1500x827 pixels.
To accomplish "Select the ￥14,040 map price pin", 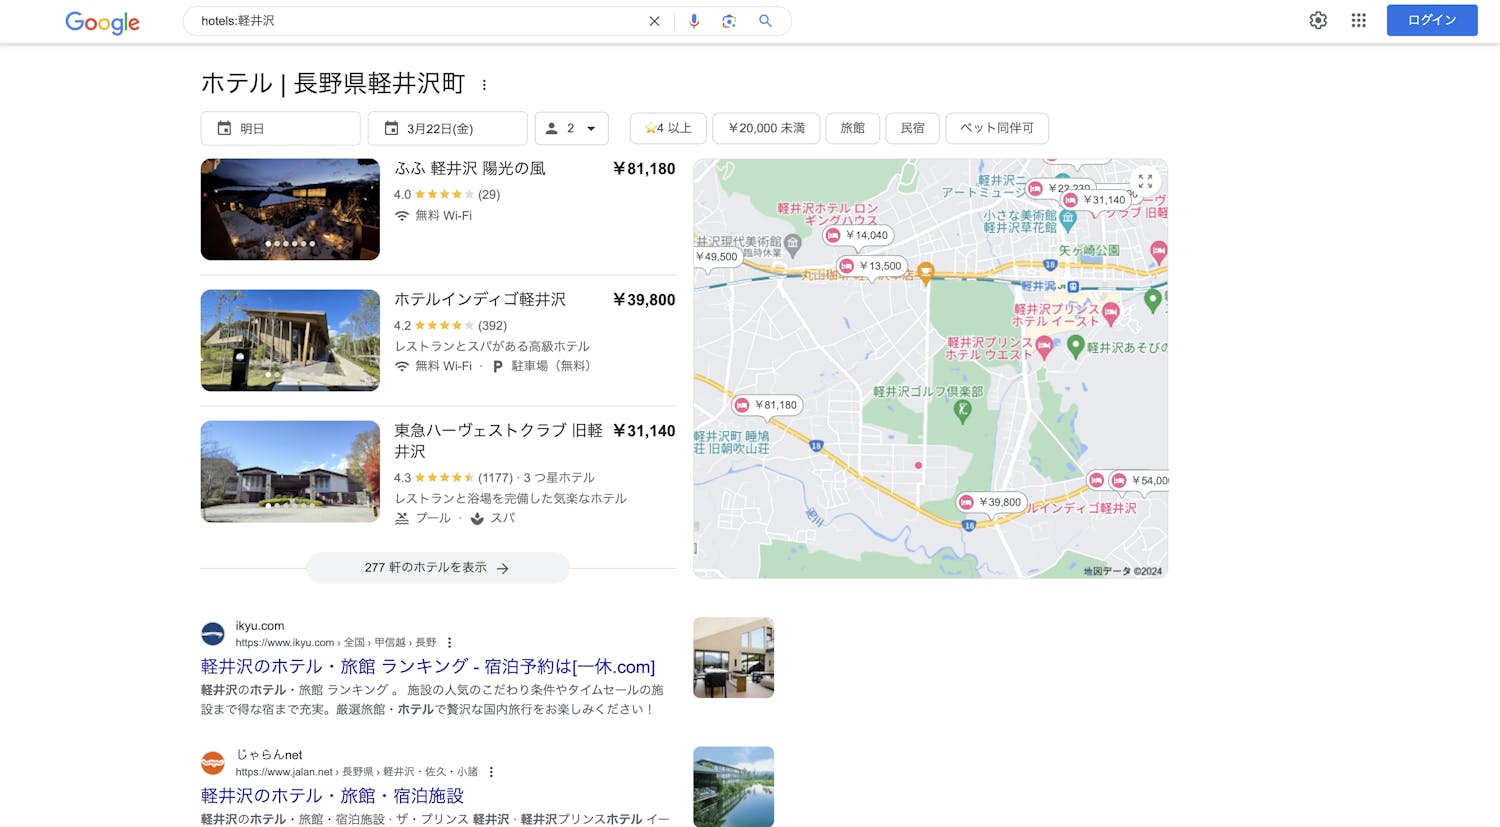I will click(x=857, y=236).
